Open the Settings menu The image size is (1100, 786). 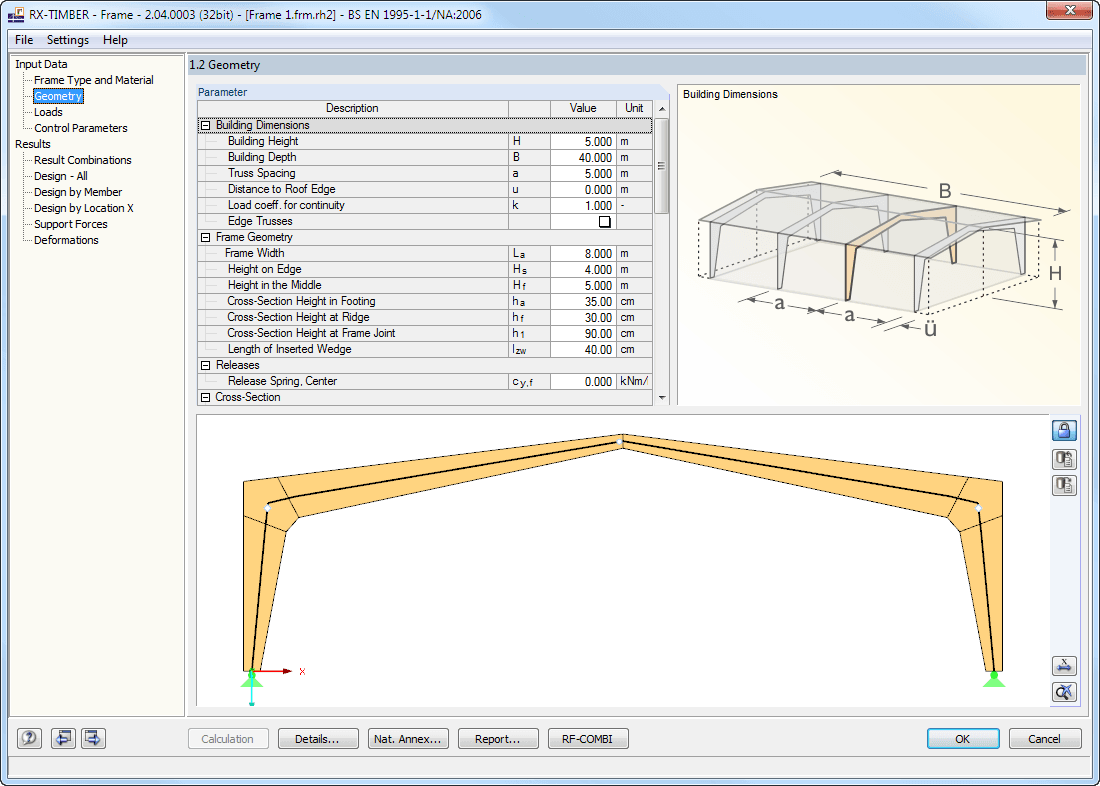click(68, 40)
